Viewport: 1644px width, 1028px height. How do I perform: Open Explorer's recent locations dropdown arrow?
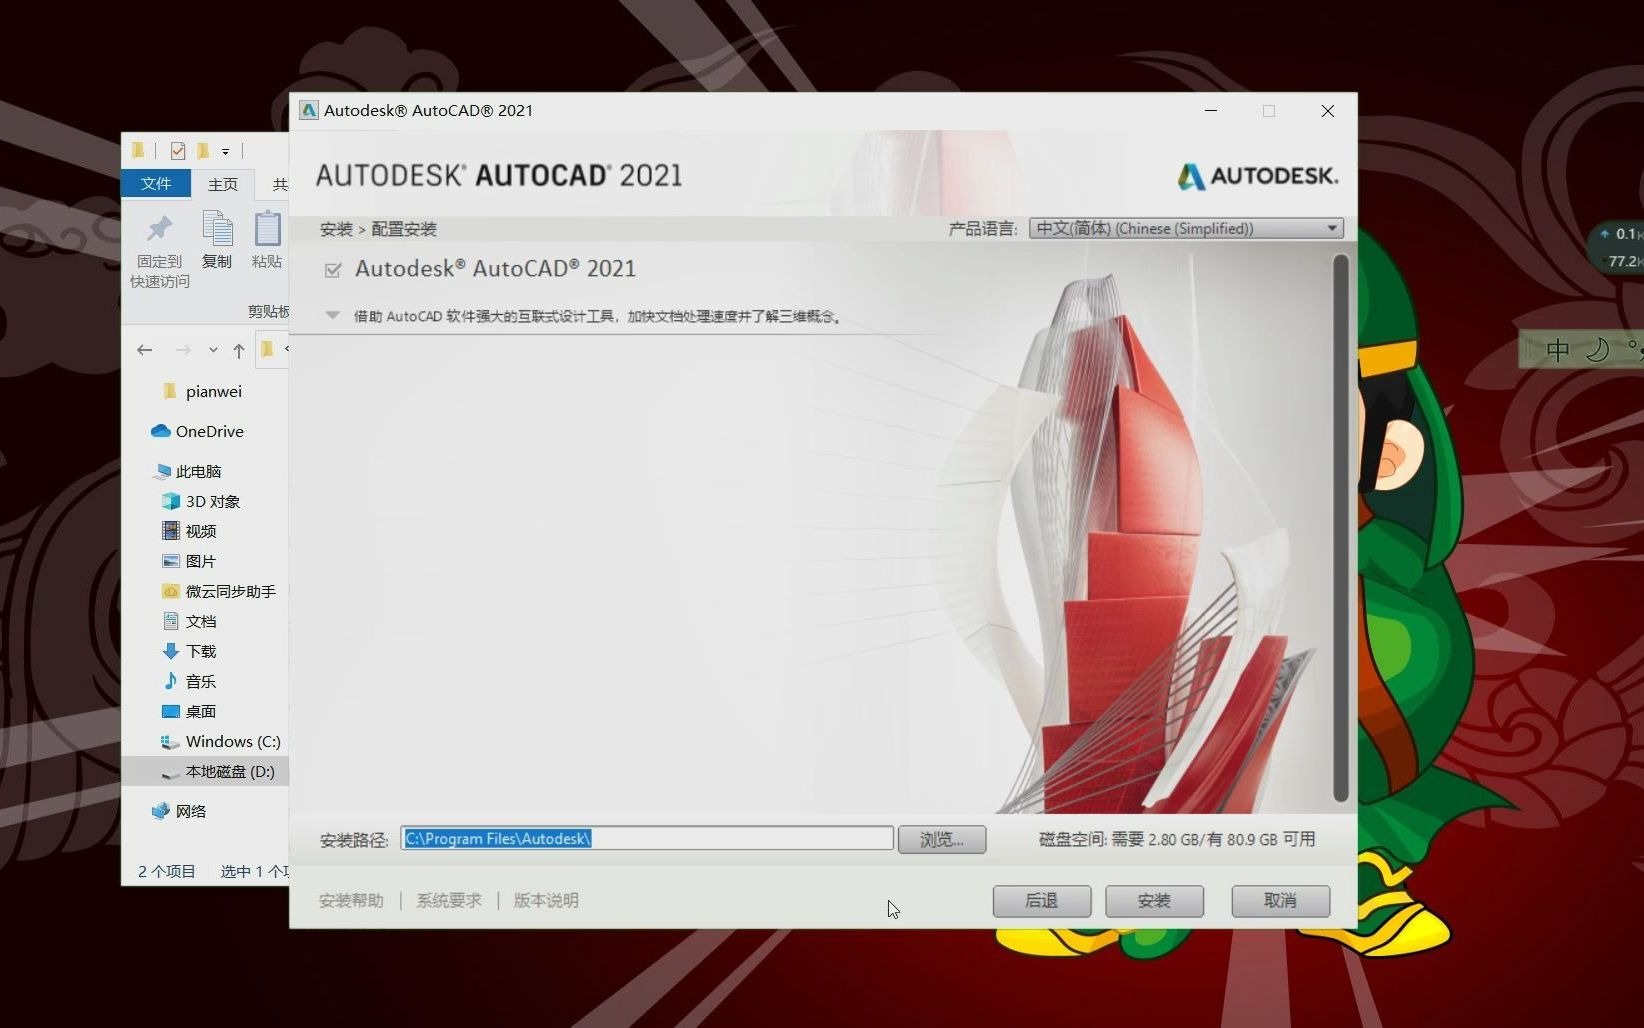(213, 350)
